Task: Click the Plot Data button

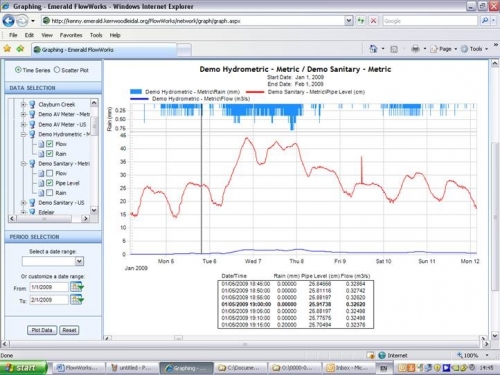Action: (42, 330)
